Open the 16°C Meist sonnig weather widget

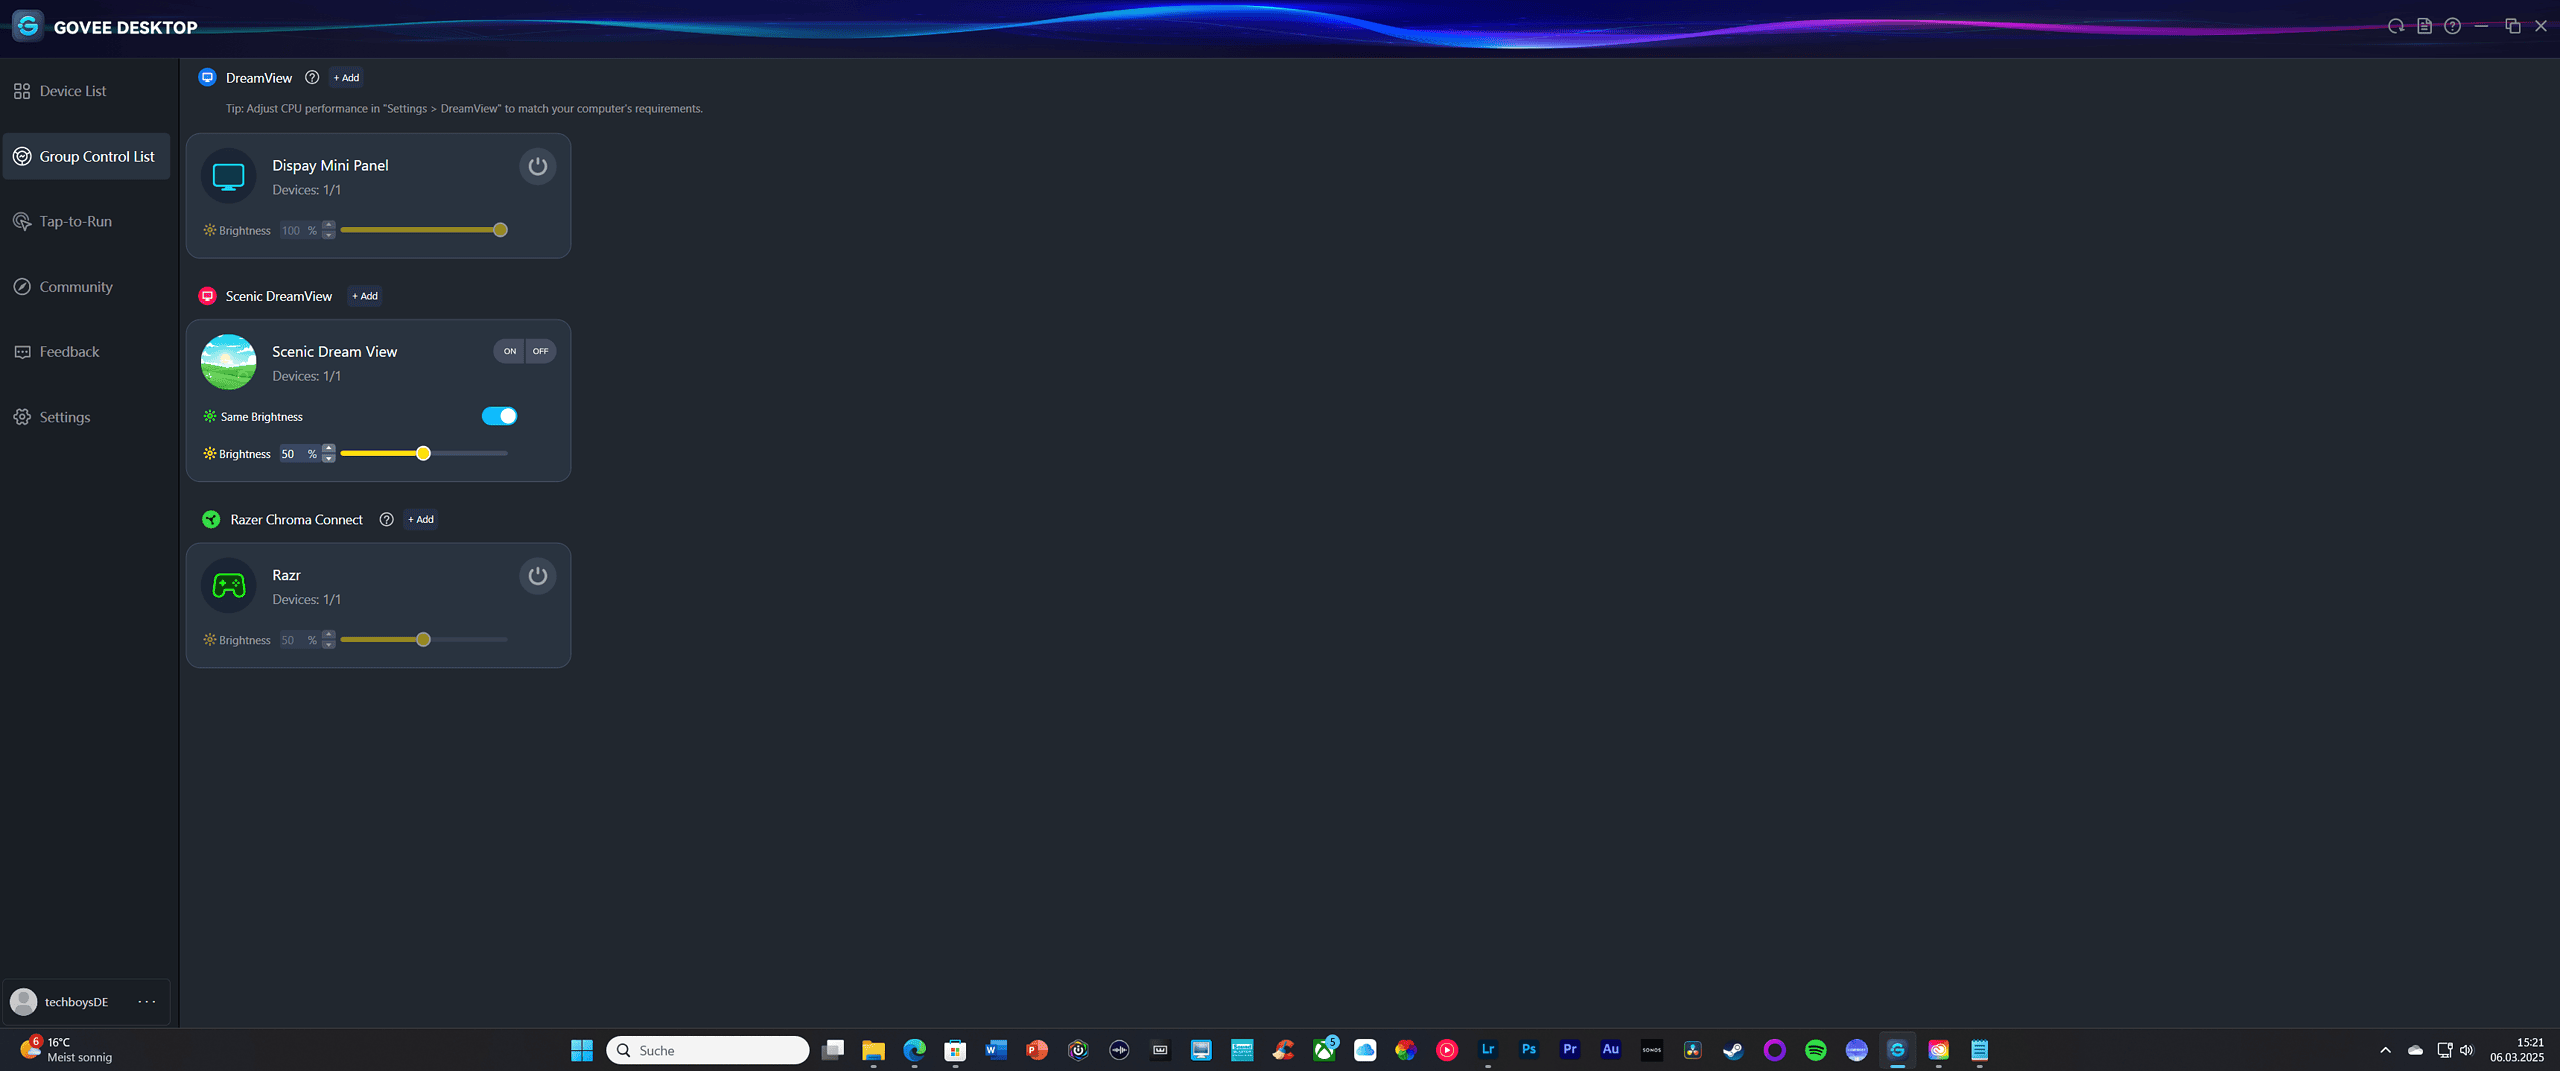(66, 1050)
